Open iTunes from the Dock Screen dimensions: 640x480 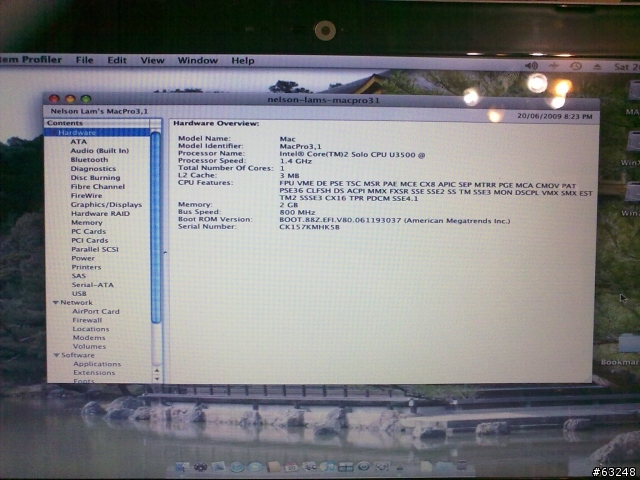327,467
